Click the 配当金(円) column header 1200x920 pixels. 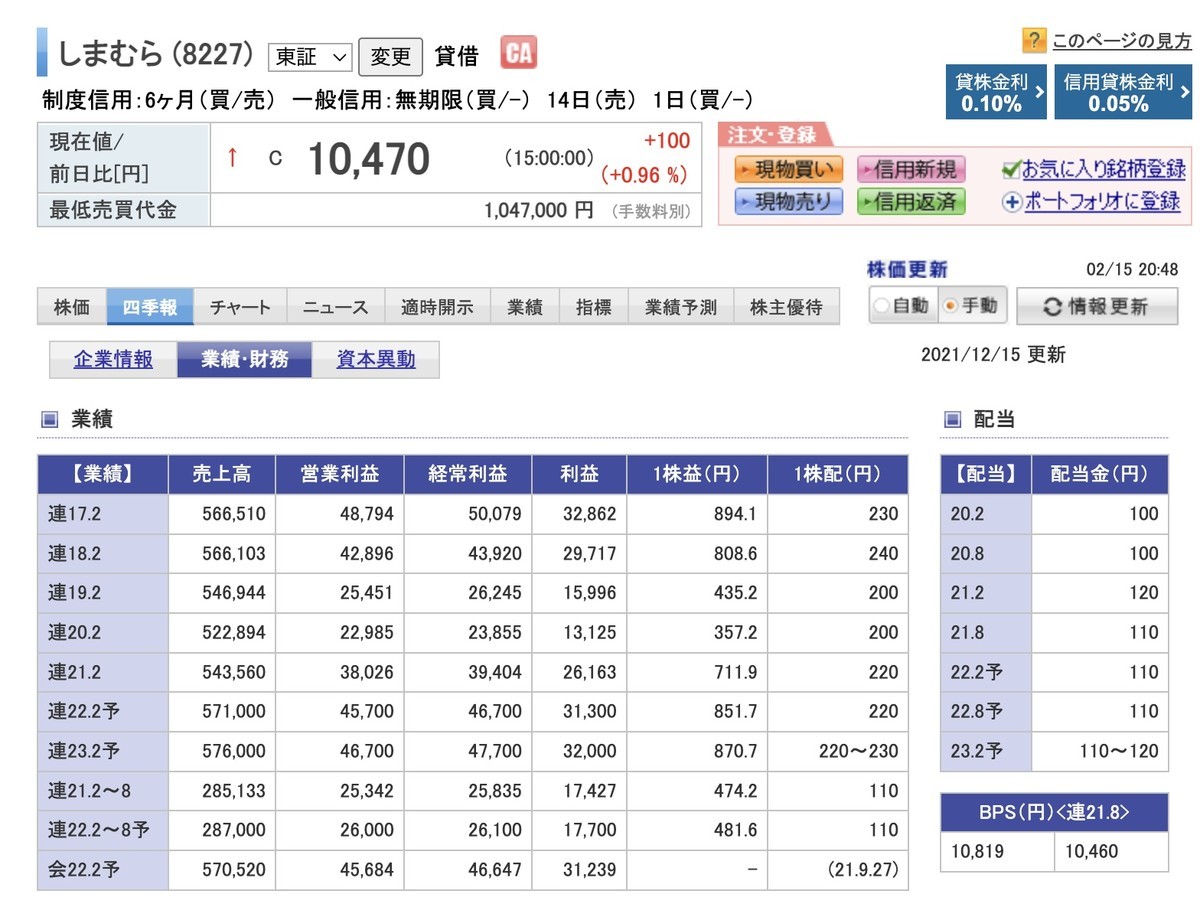[1099, 474]
